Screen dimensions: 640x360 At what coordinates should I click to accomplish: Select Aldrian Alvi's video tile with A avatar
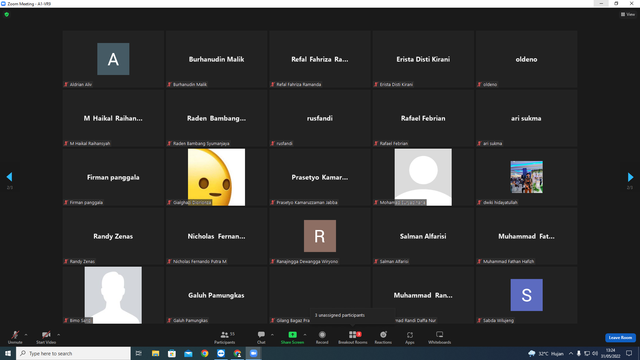click(113, 59)
